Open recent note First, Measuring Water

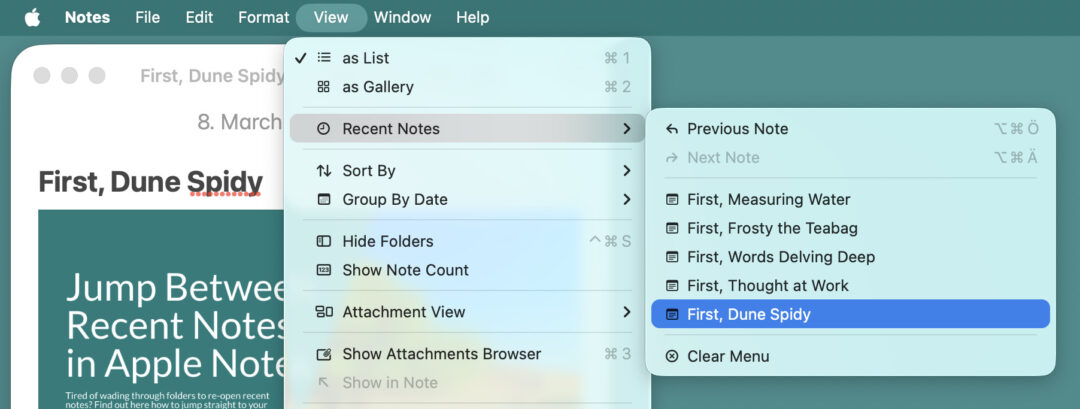point(851,200)
